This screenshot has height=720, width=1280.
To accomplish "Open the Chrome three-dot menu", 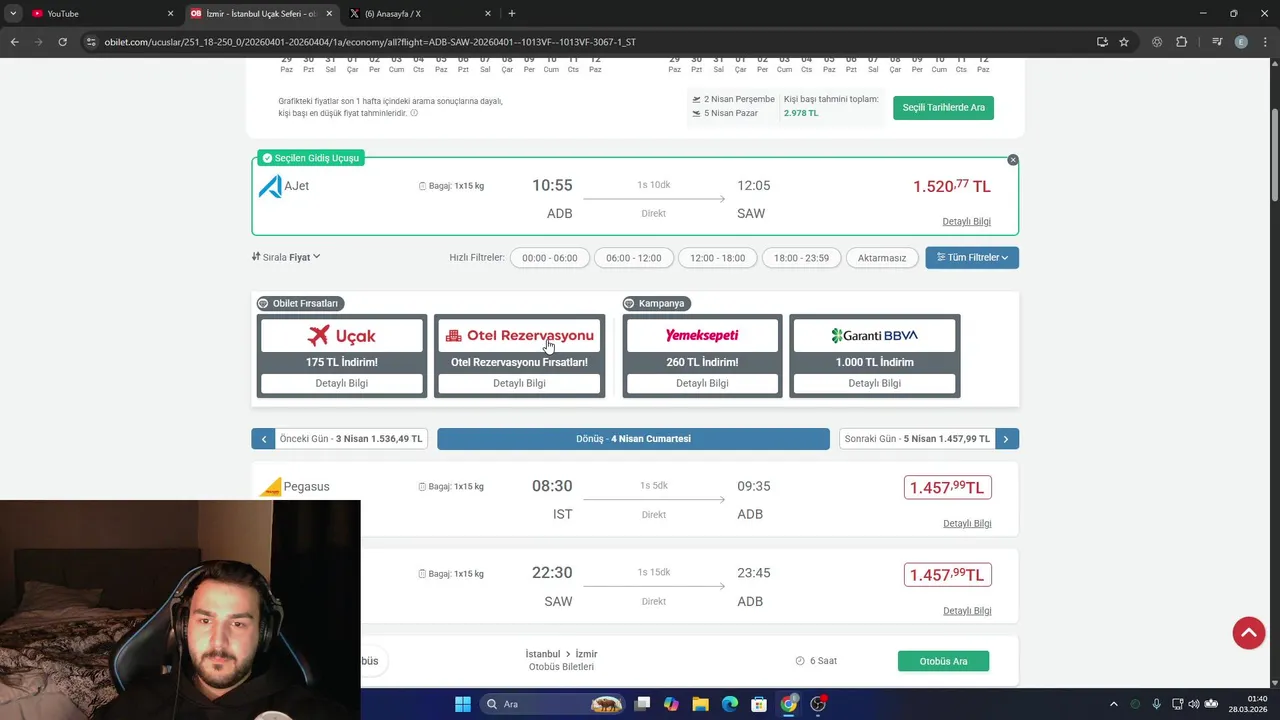I will click(1266, 42).
